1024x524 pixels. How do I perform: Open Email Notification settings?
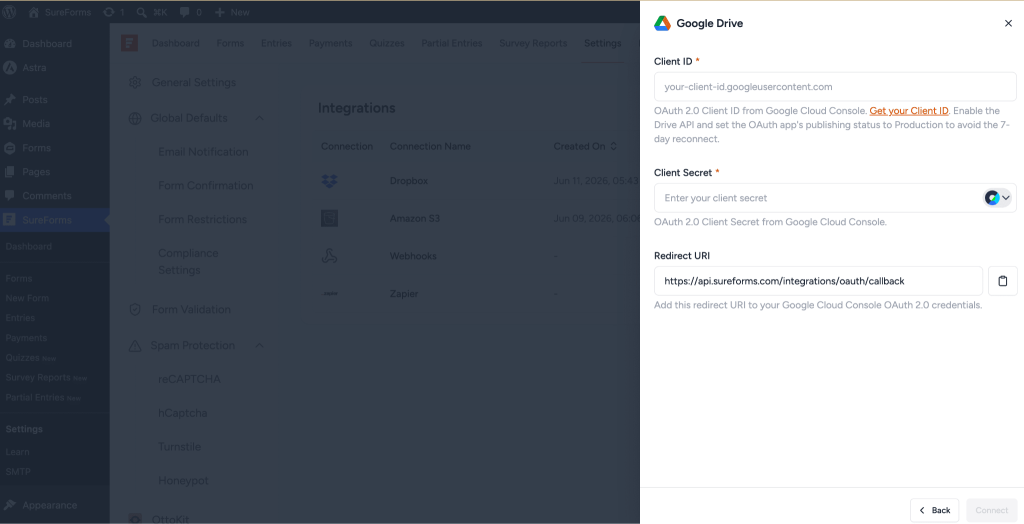203,152
